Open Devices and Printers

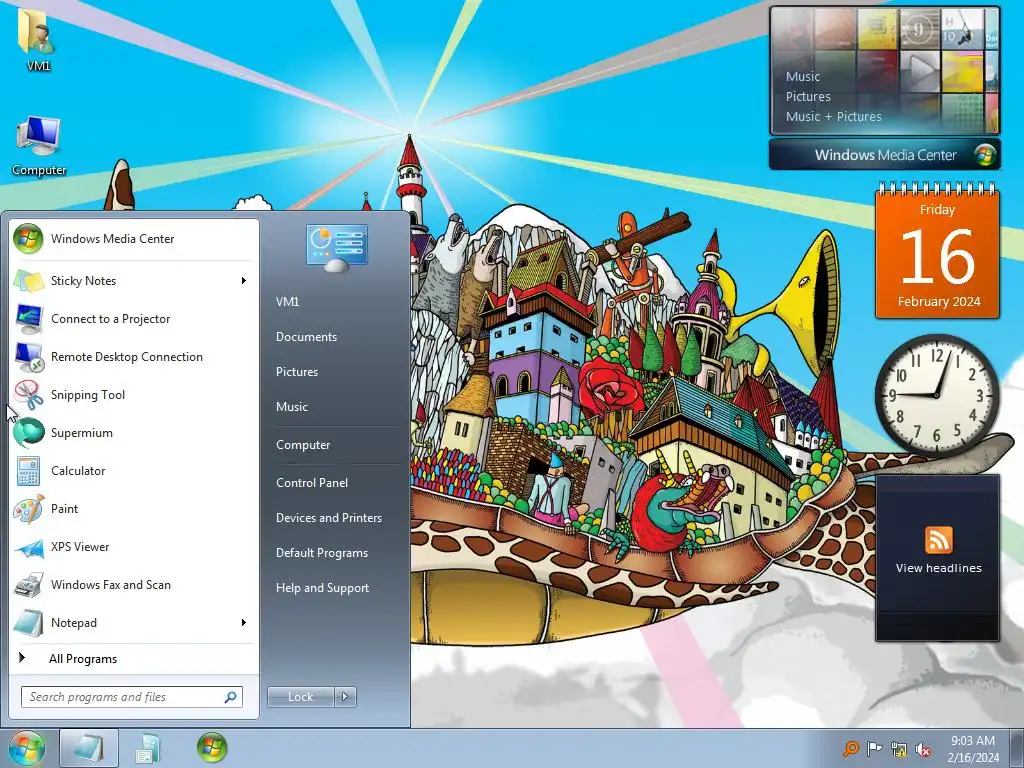point(328,518)
